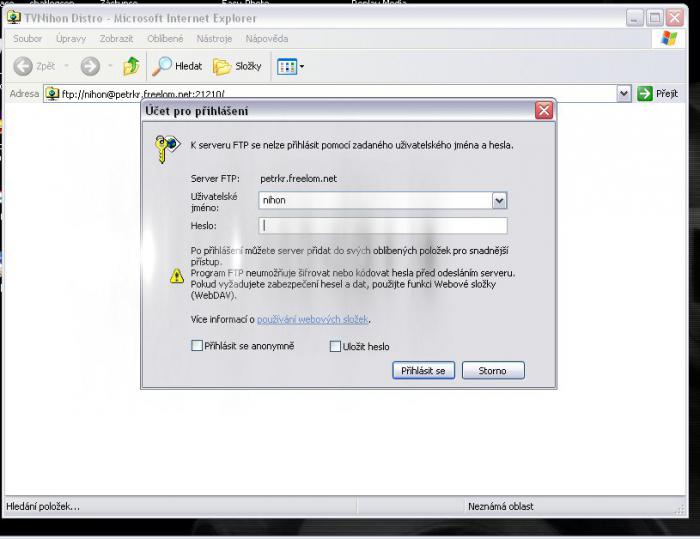This screenshot has width=700, height=539.
Task: Open the Zobrazit menu
Action: (116, 39)
